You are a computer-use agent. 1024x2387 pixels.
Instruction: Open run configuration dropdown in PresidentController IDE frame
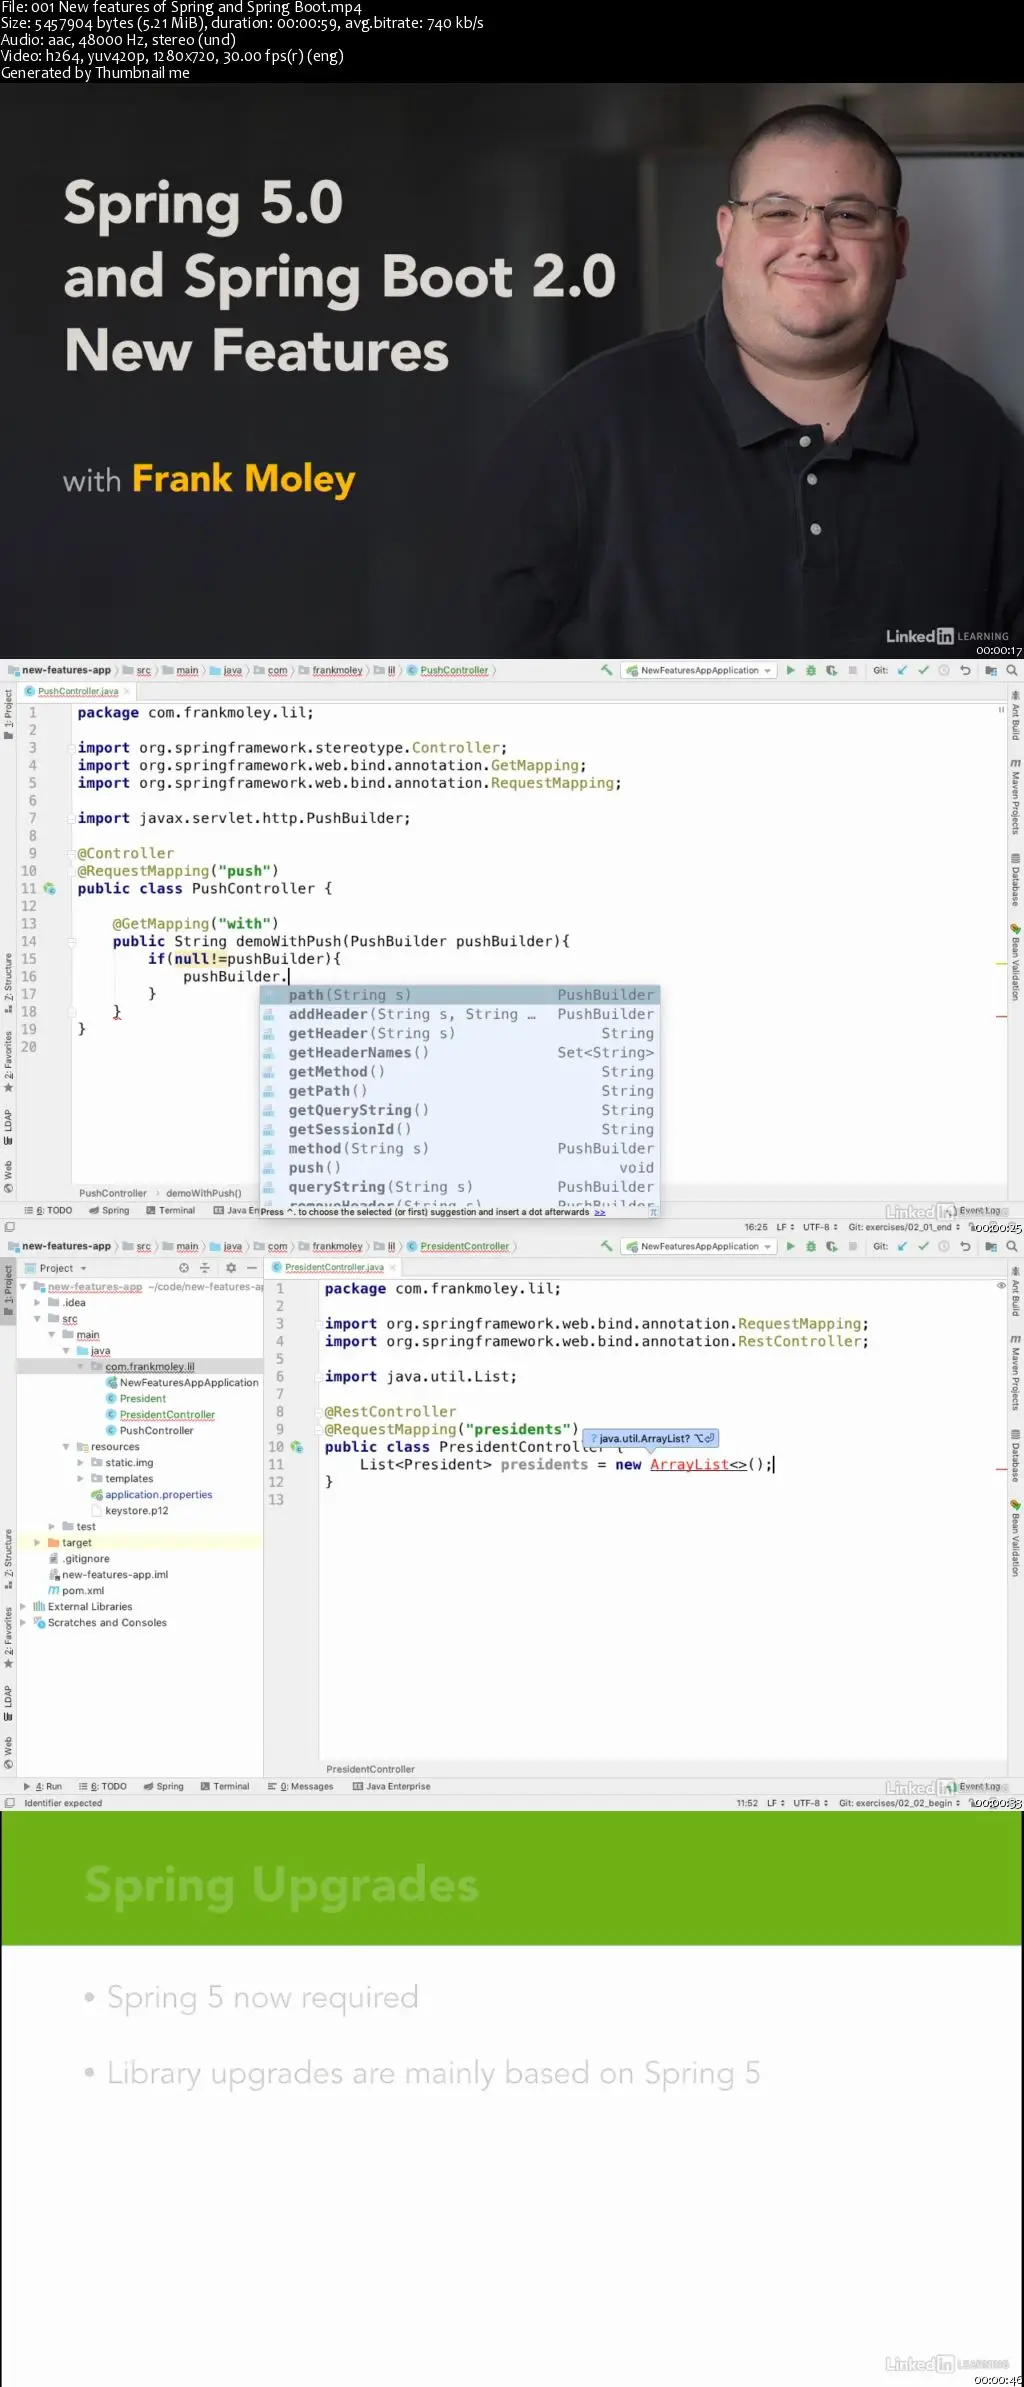(x=698, y=1246)
